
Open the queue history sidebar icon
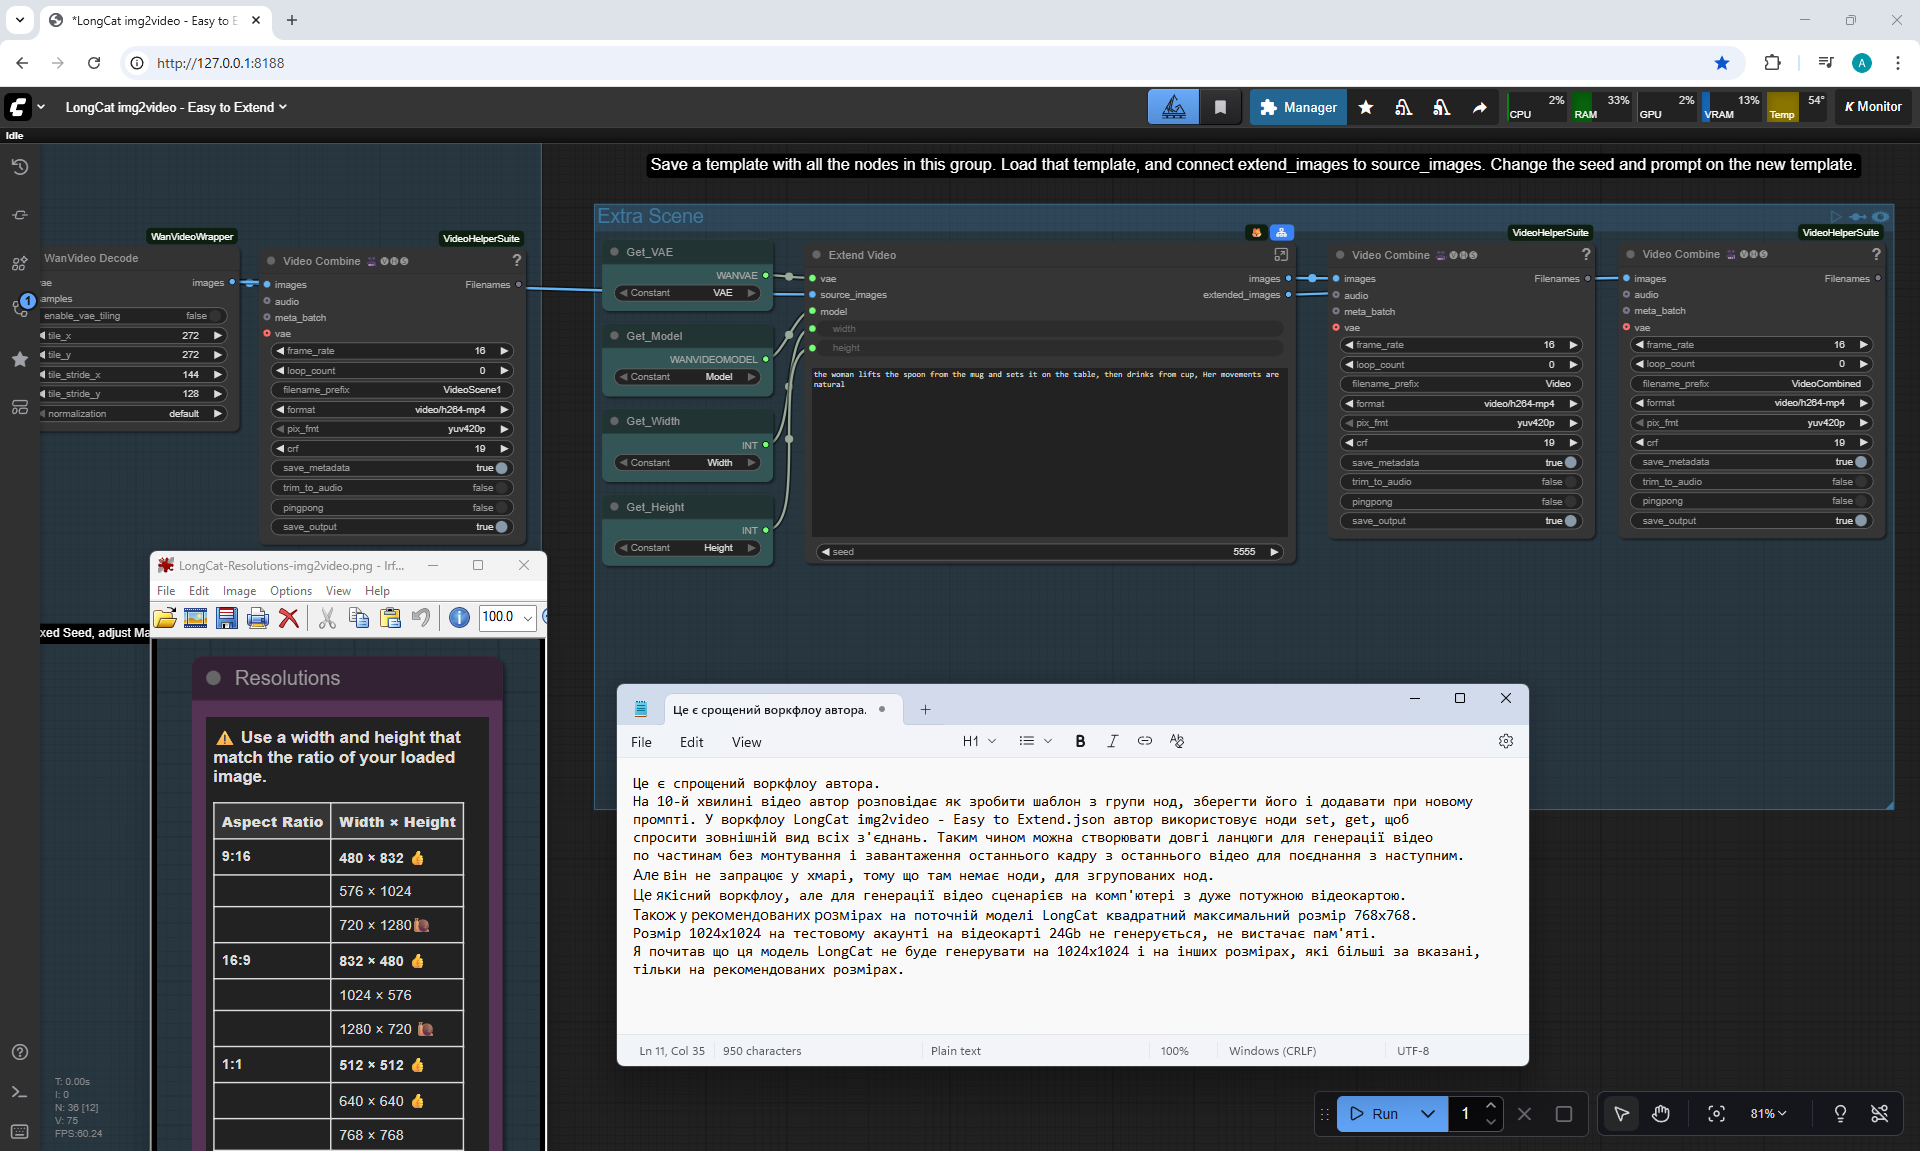(x=19, y=167)
